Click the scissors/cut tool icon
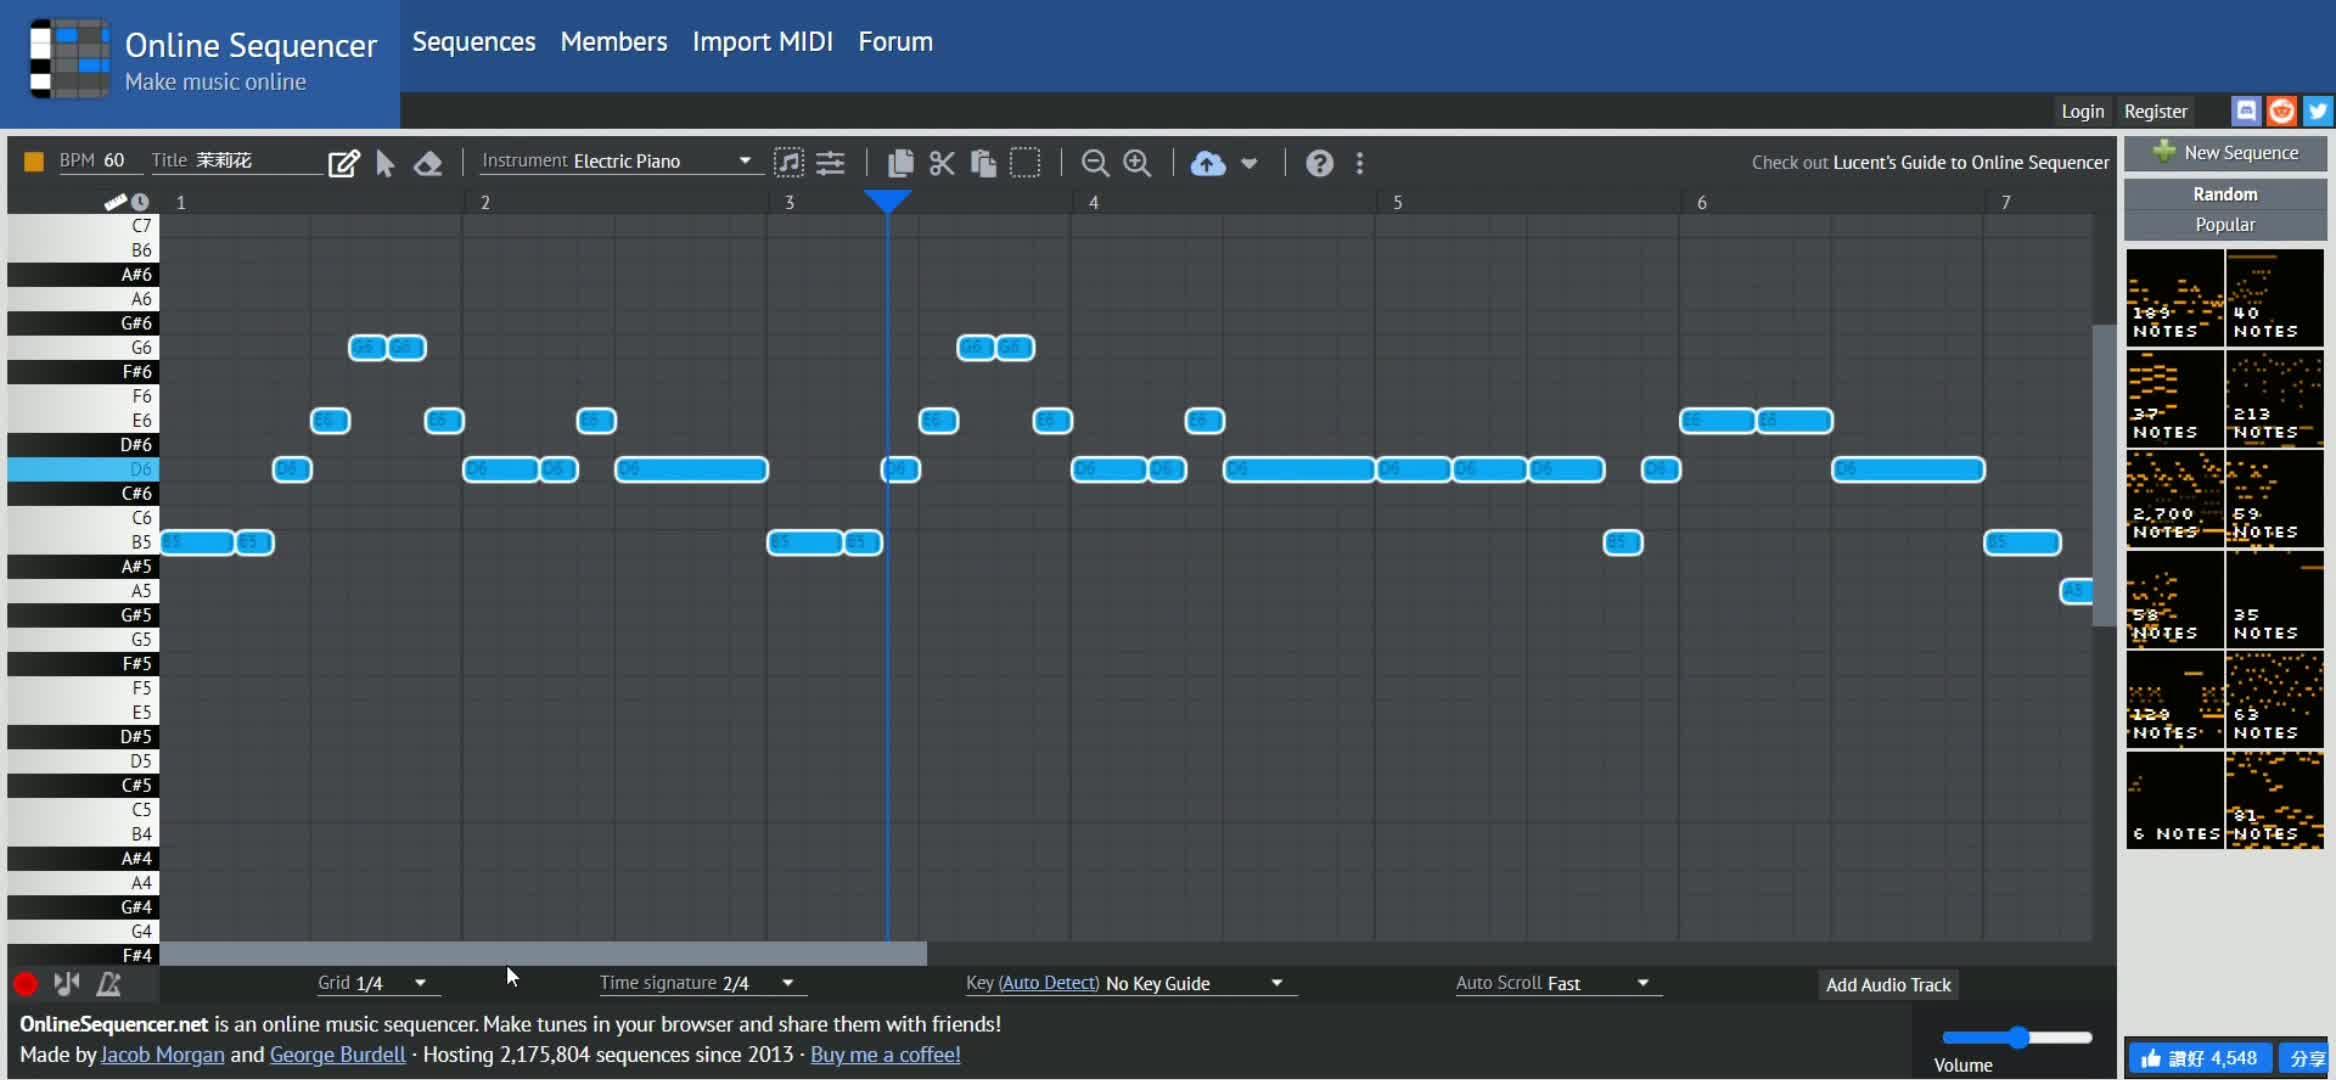The height and width of the screenshot is (1080, 2336). click(940, 161)
